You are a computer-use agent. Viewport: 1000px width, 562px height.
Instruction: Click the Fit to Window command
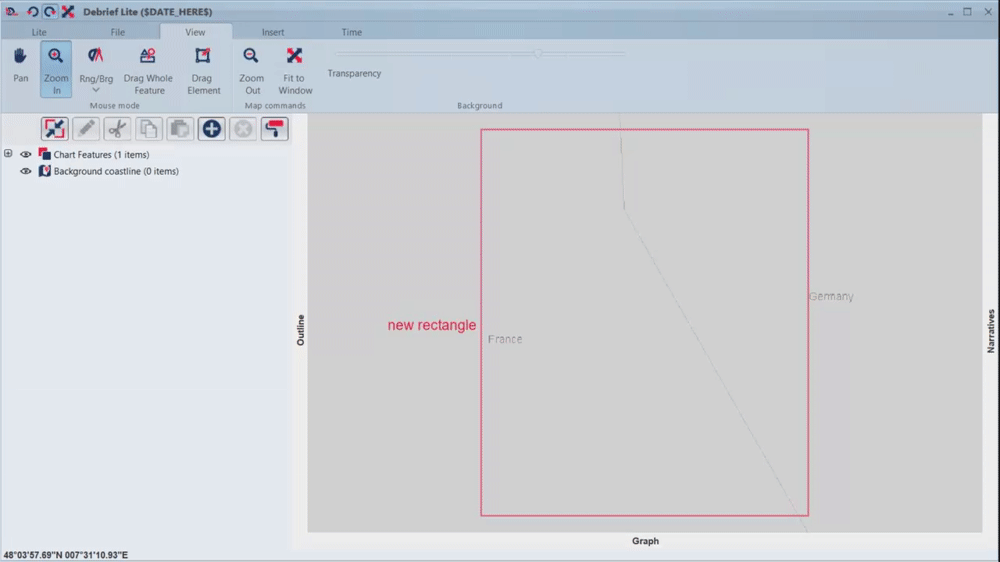coord(295,70)
